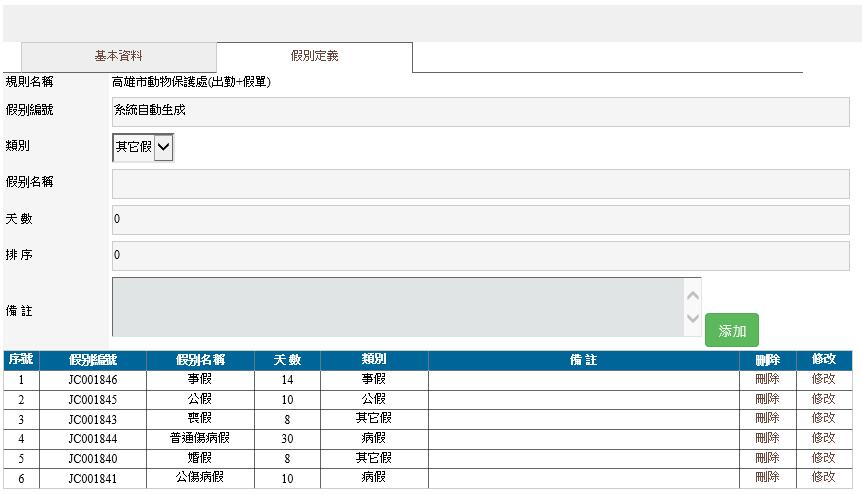Open the 類別 dropdown showing 其它假
Viewport: 862px width, 495px height.
[143, 148]
